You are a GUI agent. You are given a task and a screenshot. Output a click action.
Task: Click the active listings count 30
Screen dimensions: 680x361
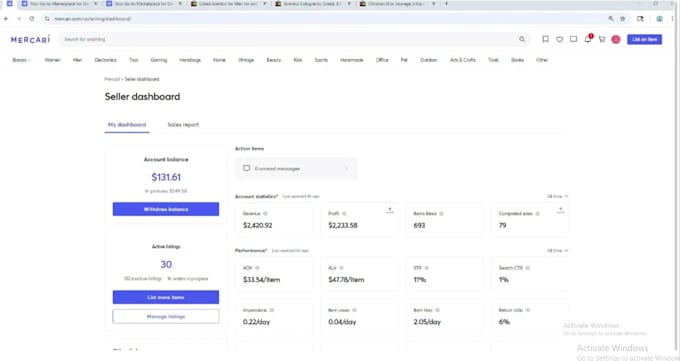point(166,264)
